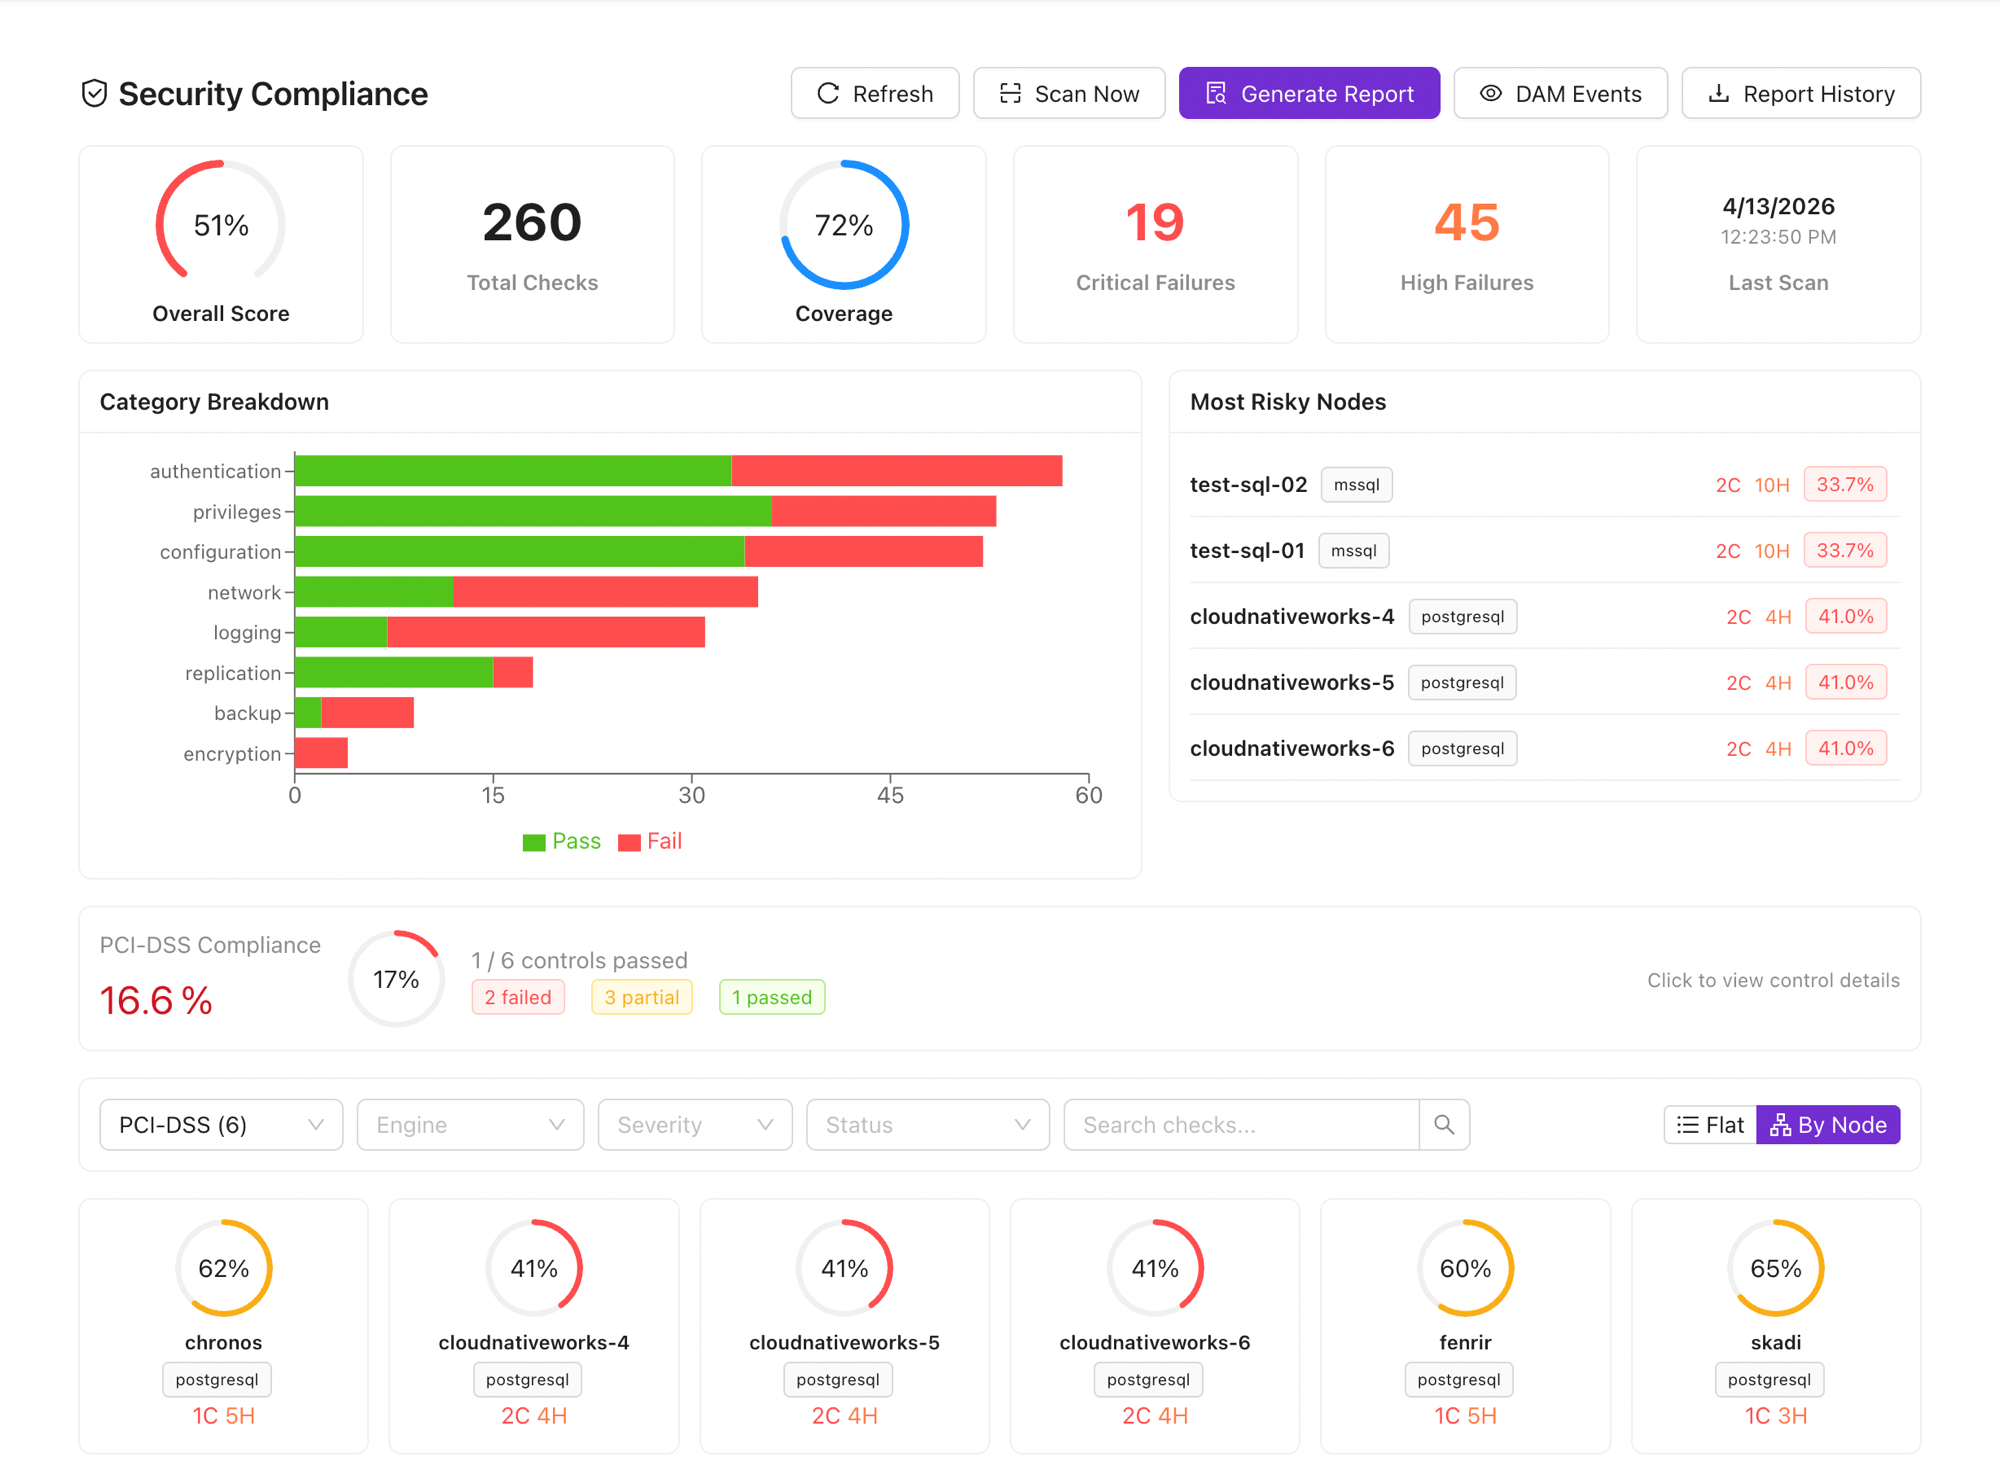
Task: Click 'Click to view control details' link
Action: (x=1772, y=980)
